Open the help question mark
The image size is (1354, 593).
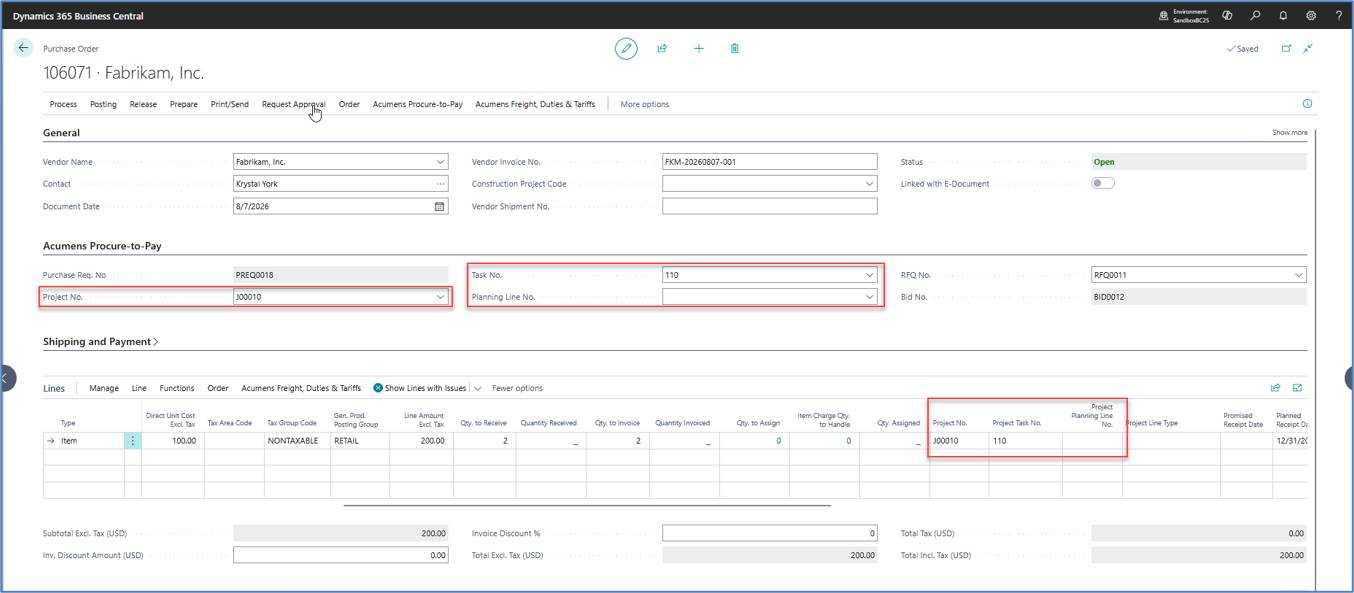(1339, 16)
